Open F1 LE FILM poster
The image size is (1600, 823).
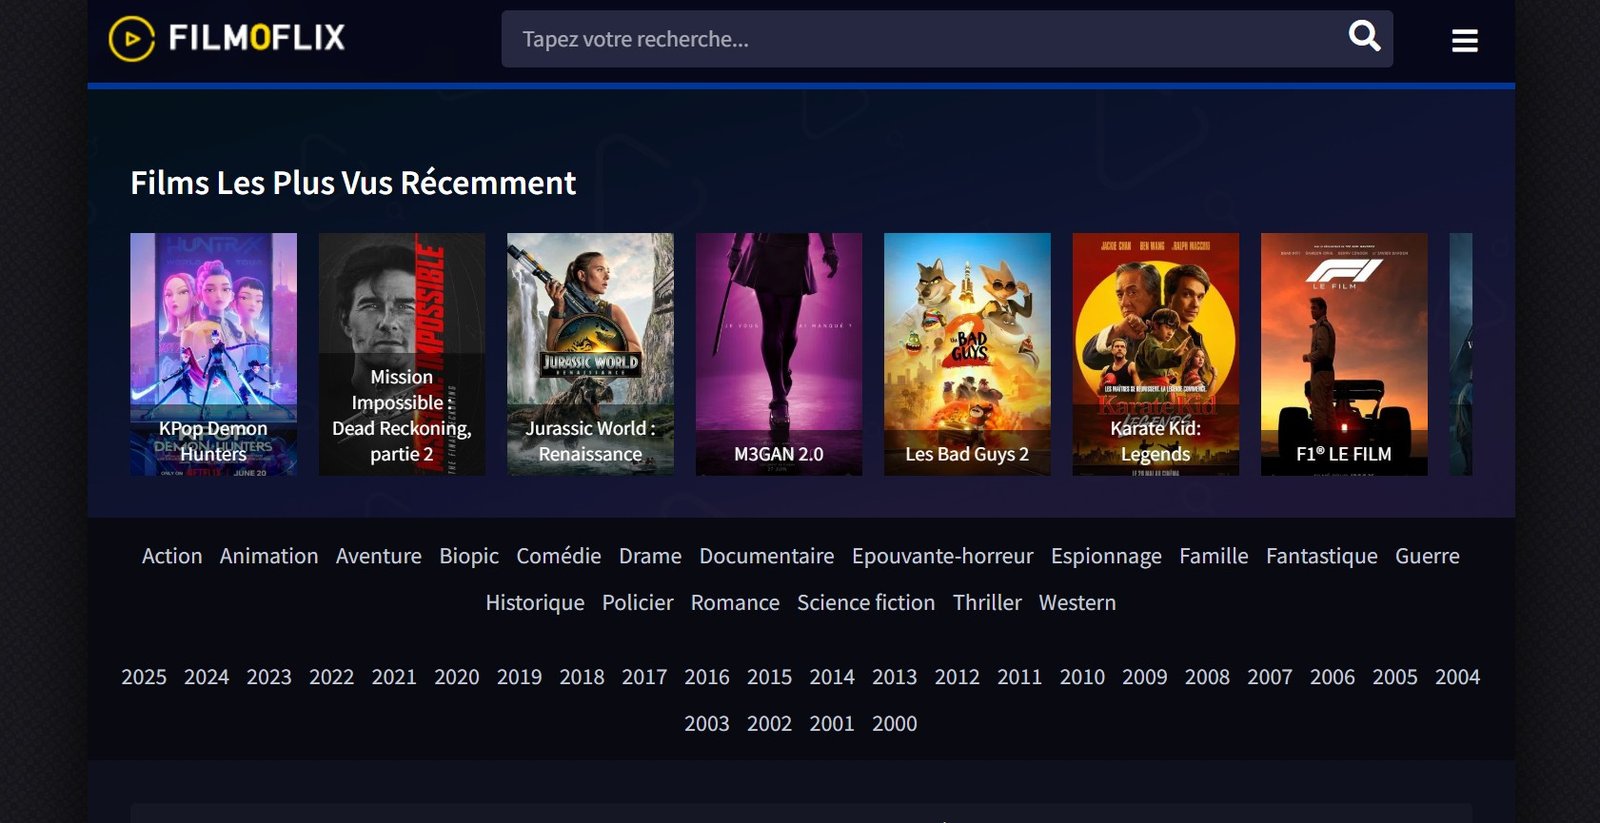(x=1344, y=354)
